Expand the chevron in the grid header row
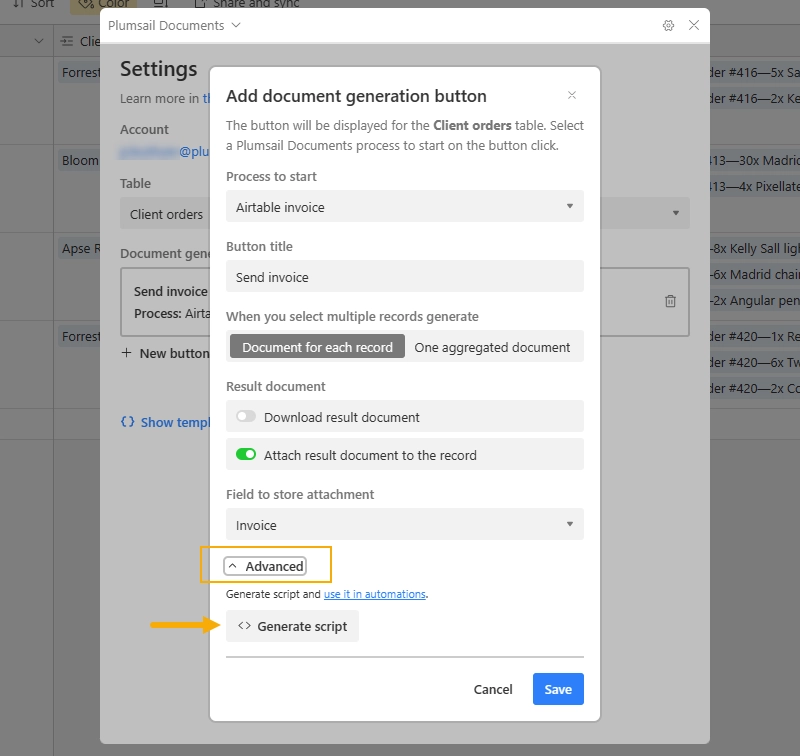This screenshot has width=800, height=756. point(39,41)
